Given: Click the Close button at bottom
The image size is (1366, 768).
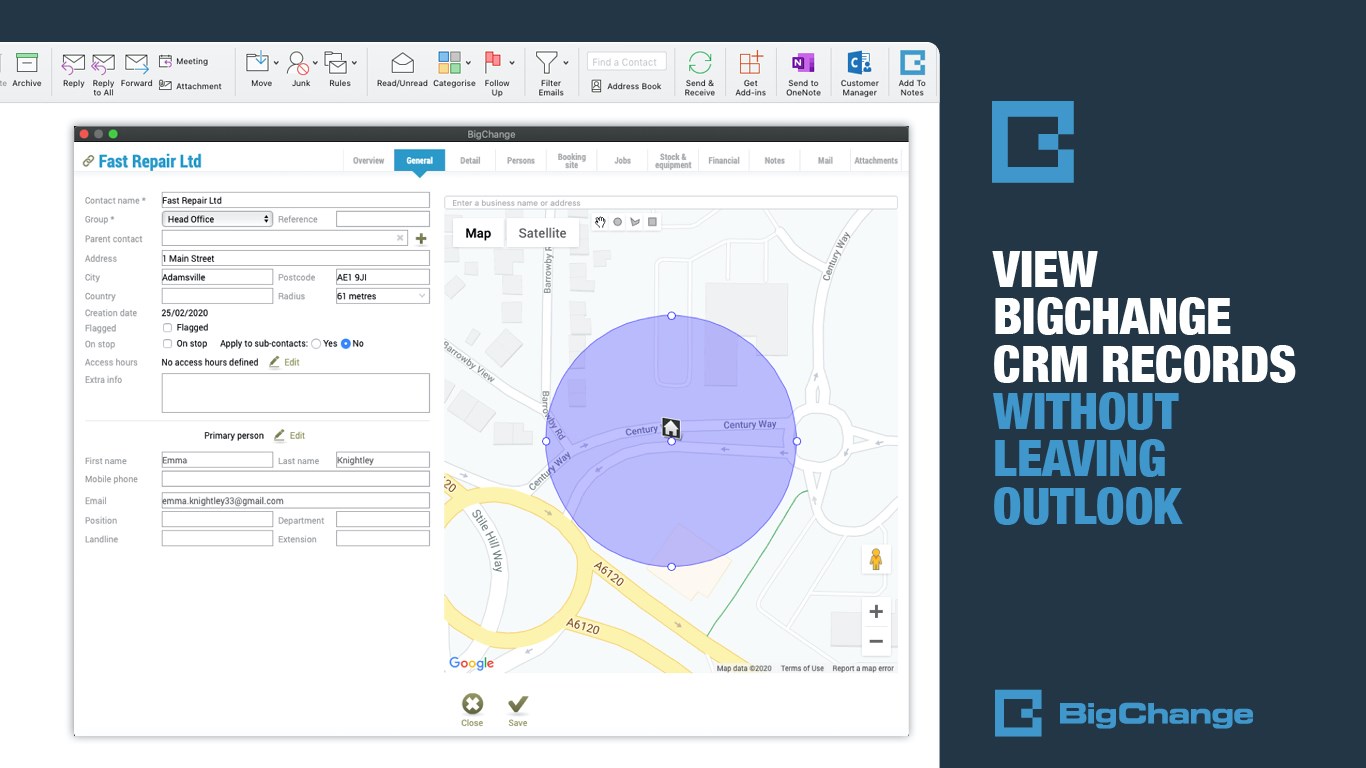Looking at the screenshot, I should [472, 711].
